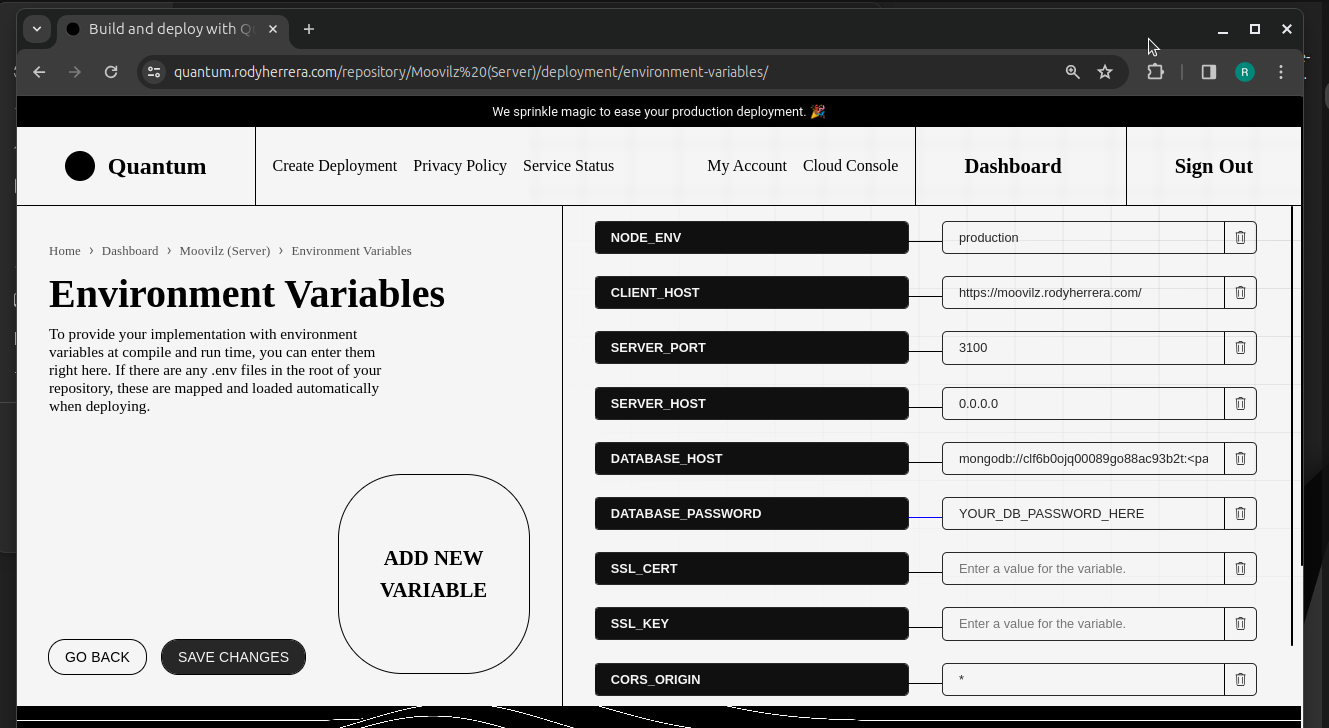
Task: Edit the CLIENT_HOST value field
Action: tap(1083, 293)
